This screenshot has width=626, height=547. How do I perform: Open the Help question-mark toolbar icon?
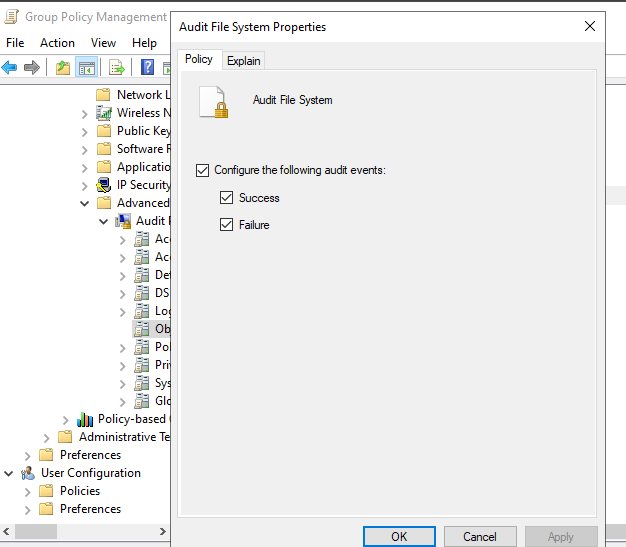(x=147, y=67)
